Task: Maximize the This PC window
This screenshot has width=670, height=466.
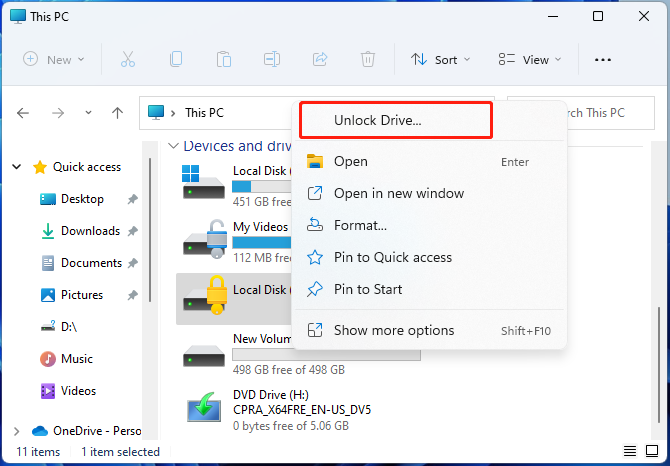Action: point(598,16)
